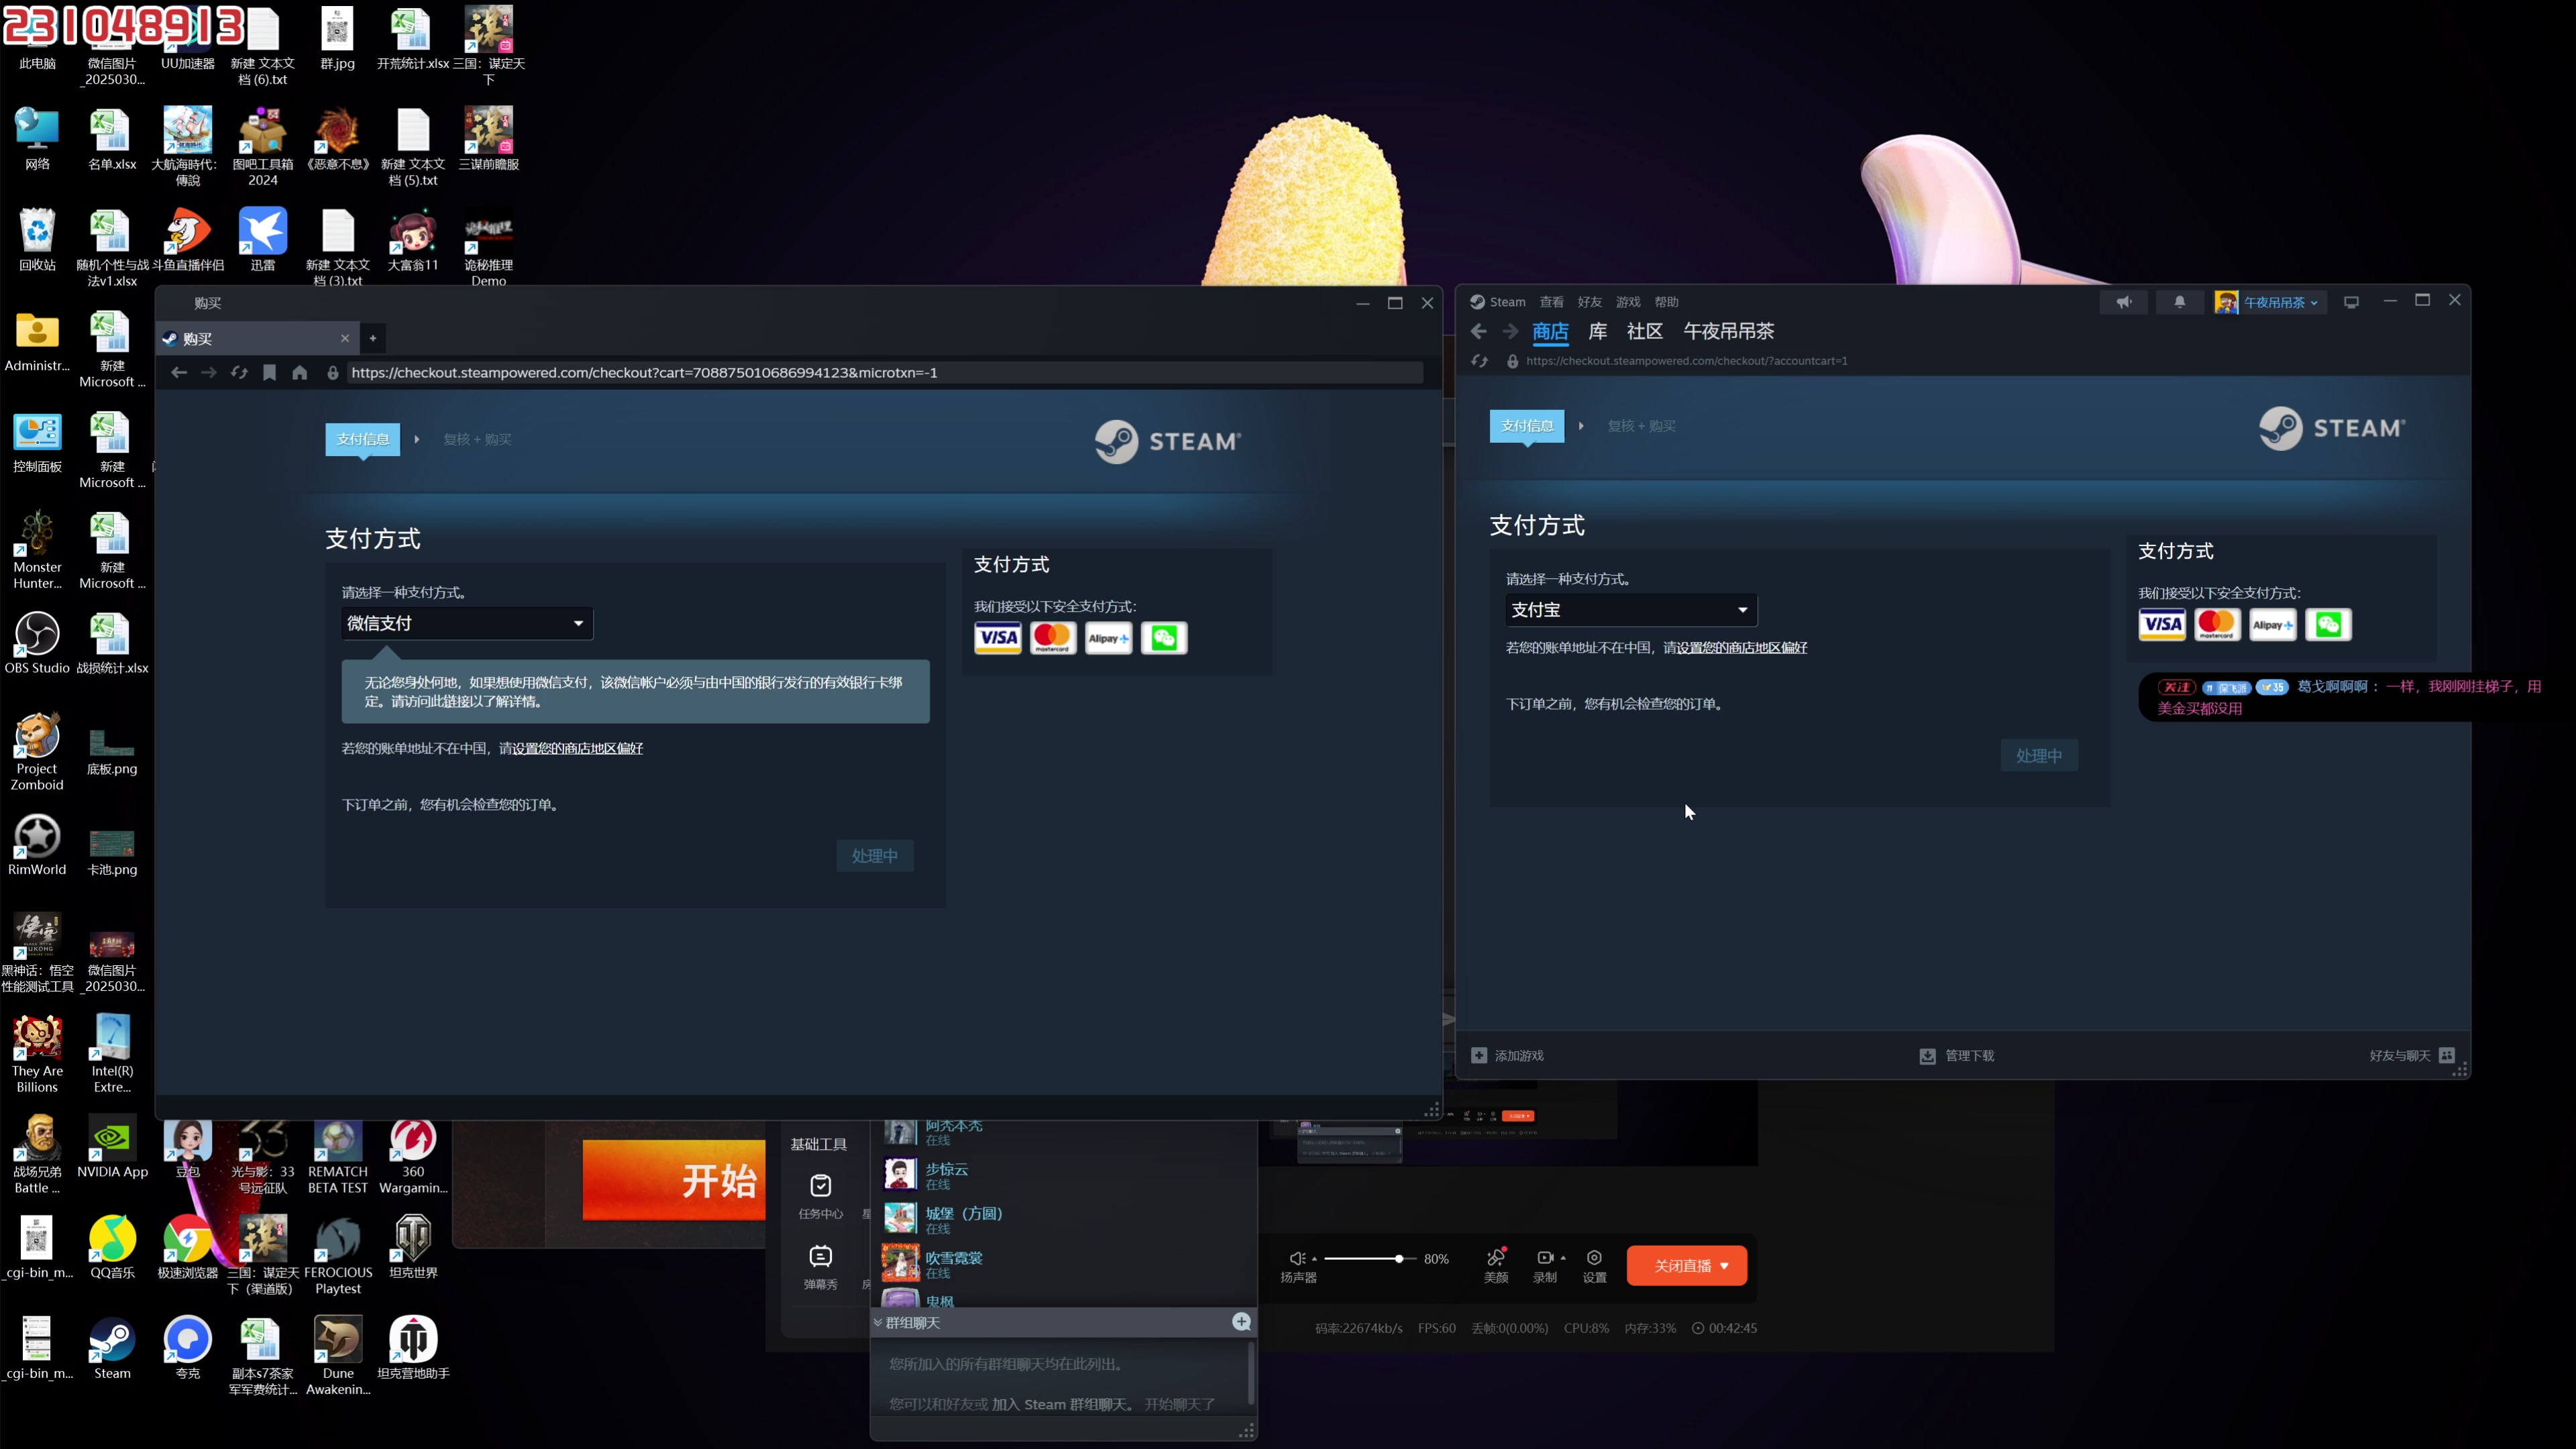The image size is (2576, 1449).
Task: Switch to 商店 tab in Steam
Action: point(1550,331)
